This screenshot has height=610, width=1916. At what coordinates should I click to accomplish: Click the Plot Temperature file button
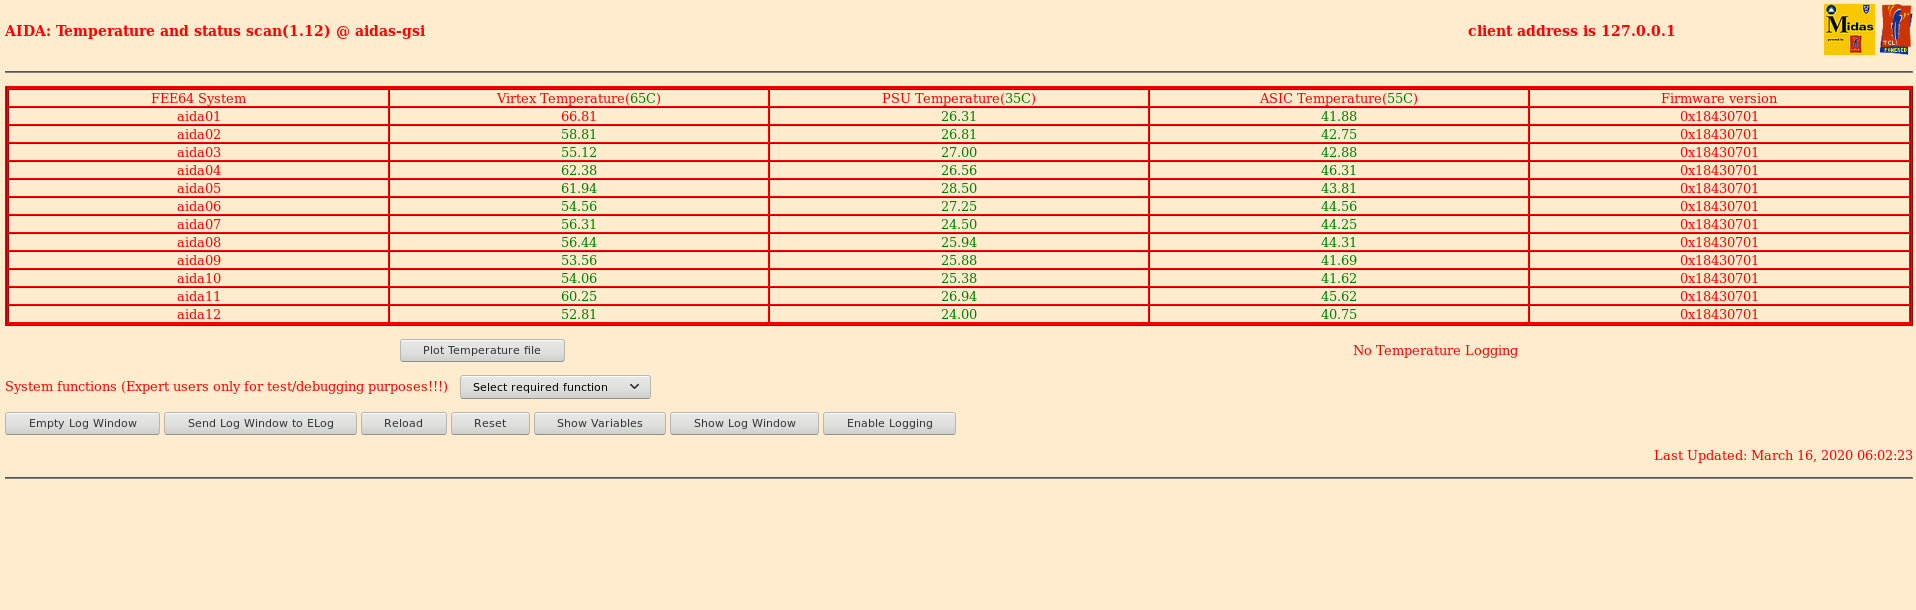click(482, 350)
